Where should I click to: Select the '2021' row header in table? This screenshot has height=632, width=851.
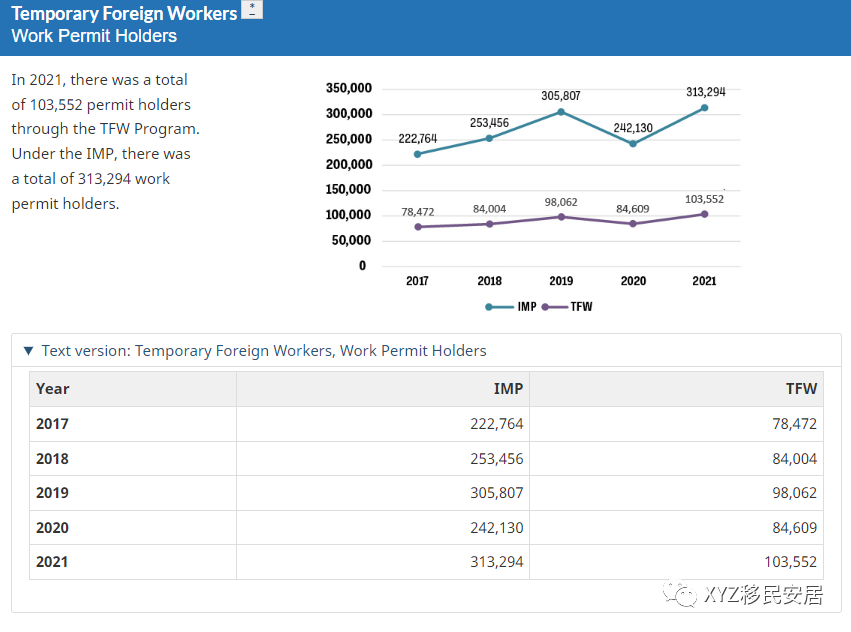[133, 562]
